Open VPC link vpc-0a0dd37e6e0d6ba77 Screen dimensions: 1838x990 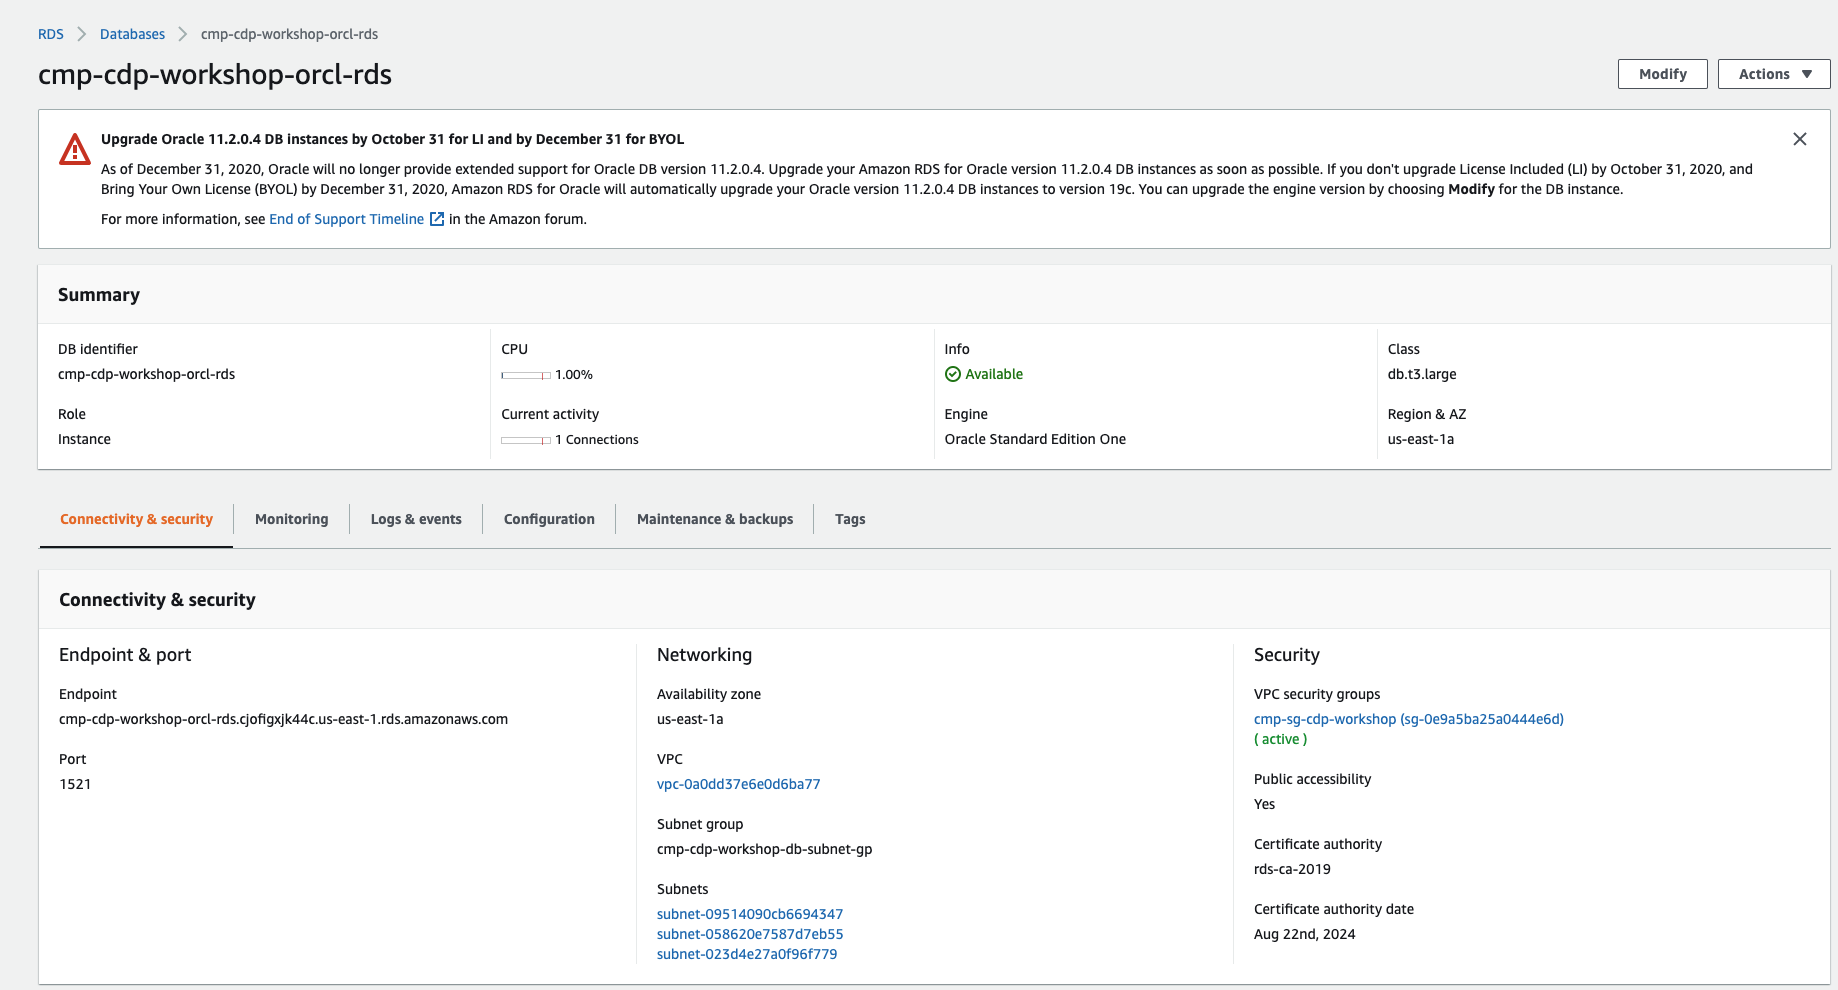click(x=738, y=784)
